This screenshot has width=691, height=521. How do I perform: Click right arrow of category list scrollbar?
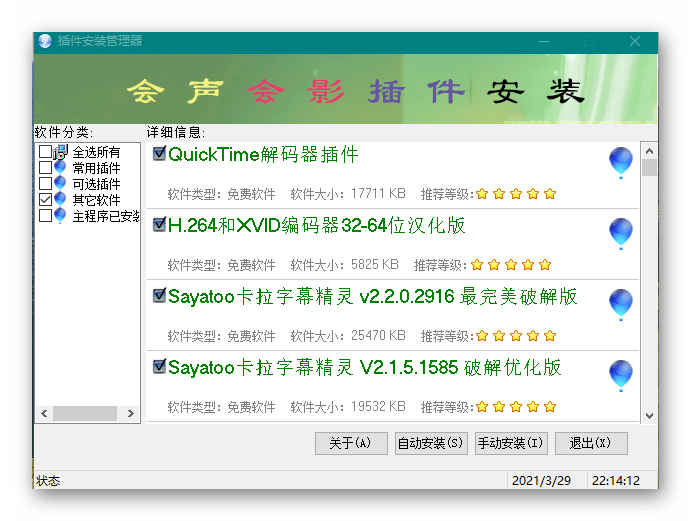[130, 413]
